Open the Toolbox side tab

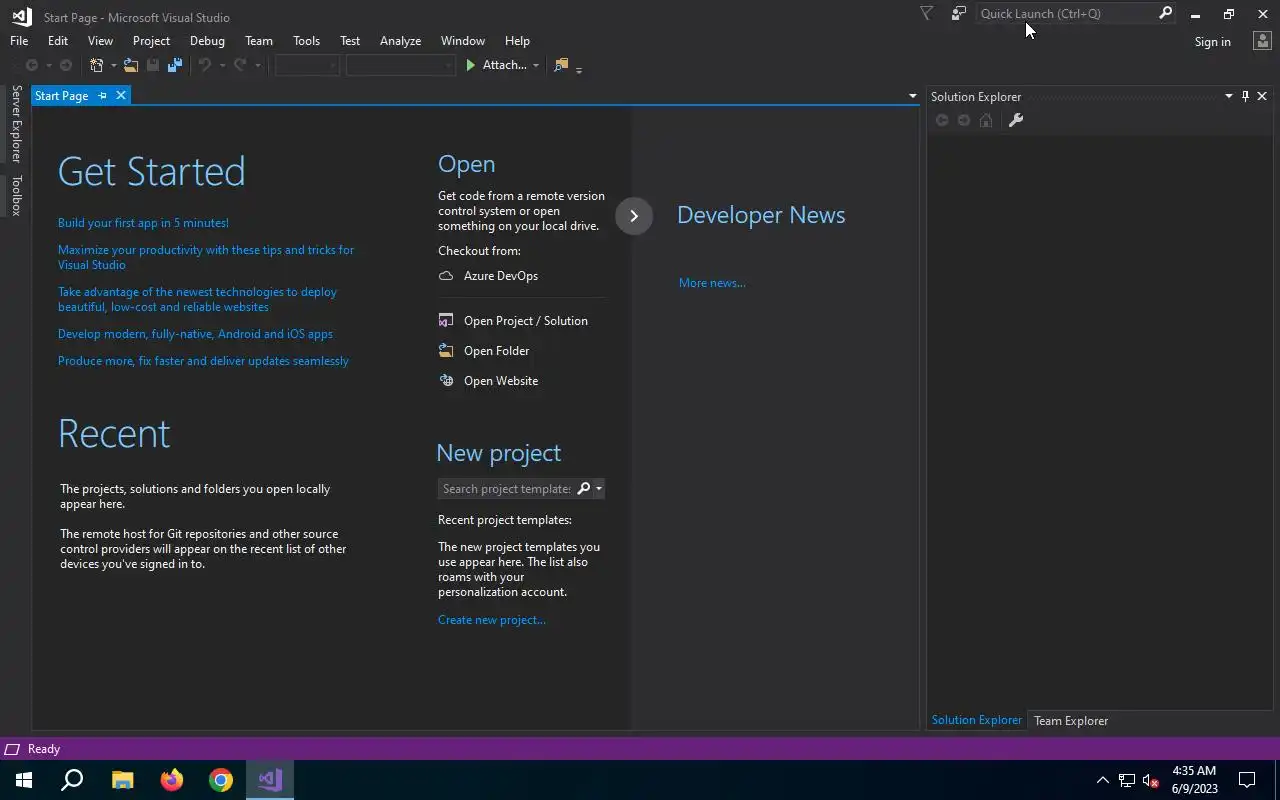click(16, 195)
